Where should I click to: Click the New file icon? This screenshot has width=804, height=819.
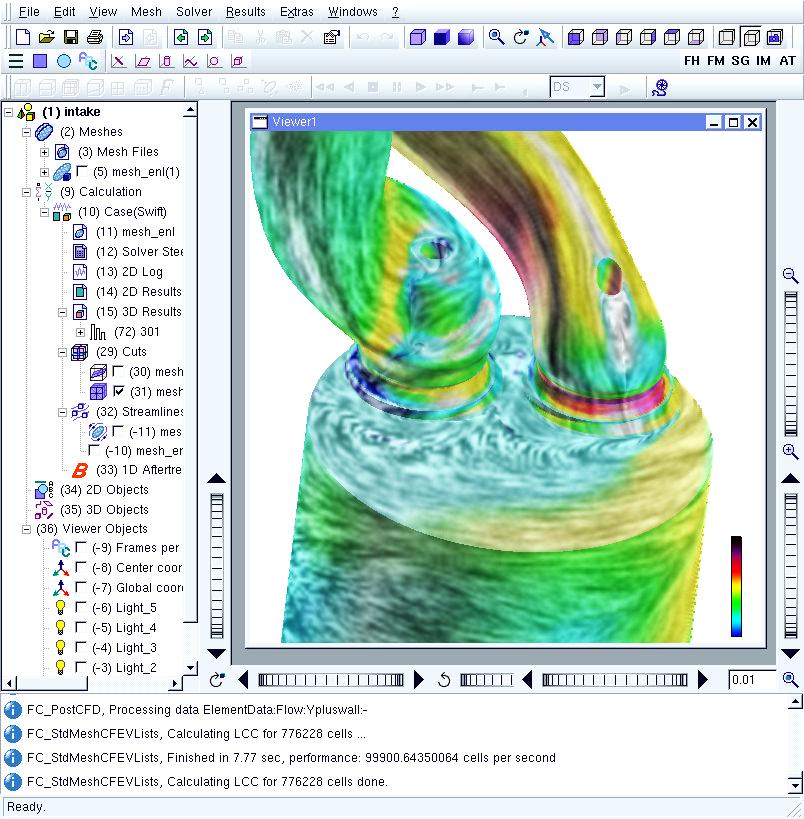(x=23, y=37)
